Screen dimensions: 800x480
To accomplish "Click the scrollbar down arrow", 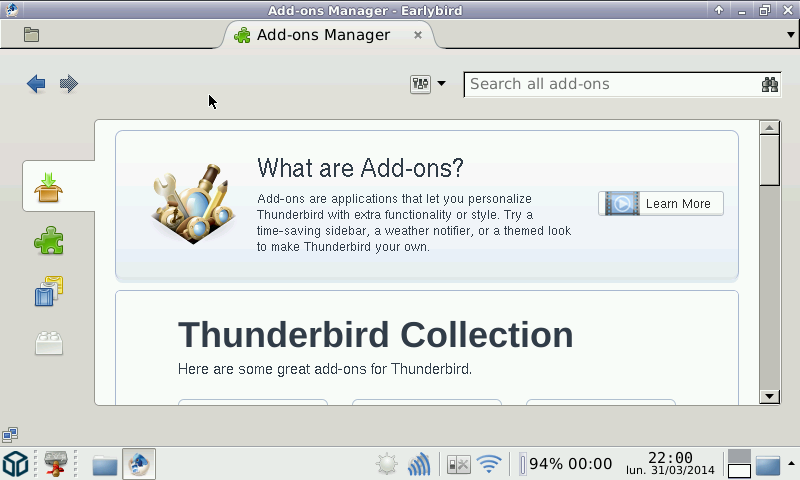I will click(769, 396).
